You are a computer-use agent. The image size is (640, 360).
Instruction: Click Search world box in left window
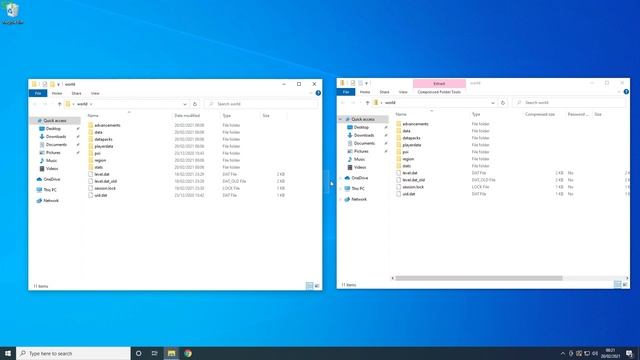click(x=262, y=104)
